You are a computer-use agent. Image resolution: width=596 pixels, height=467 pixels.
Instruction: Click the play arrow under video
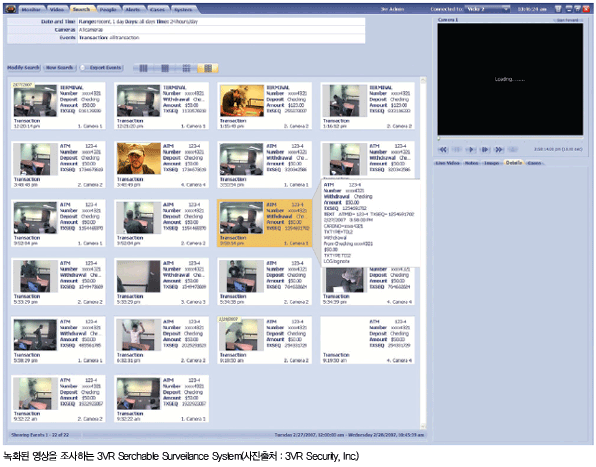471,150
